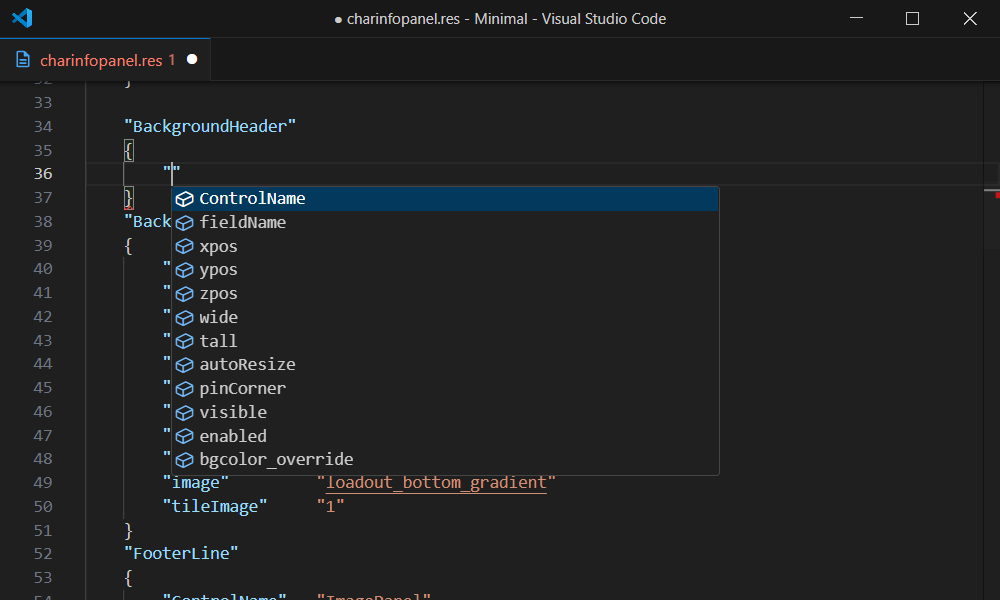Click line number 52 in the gutter
The image size is (1000, 600).
point(43,553)
